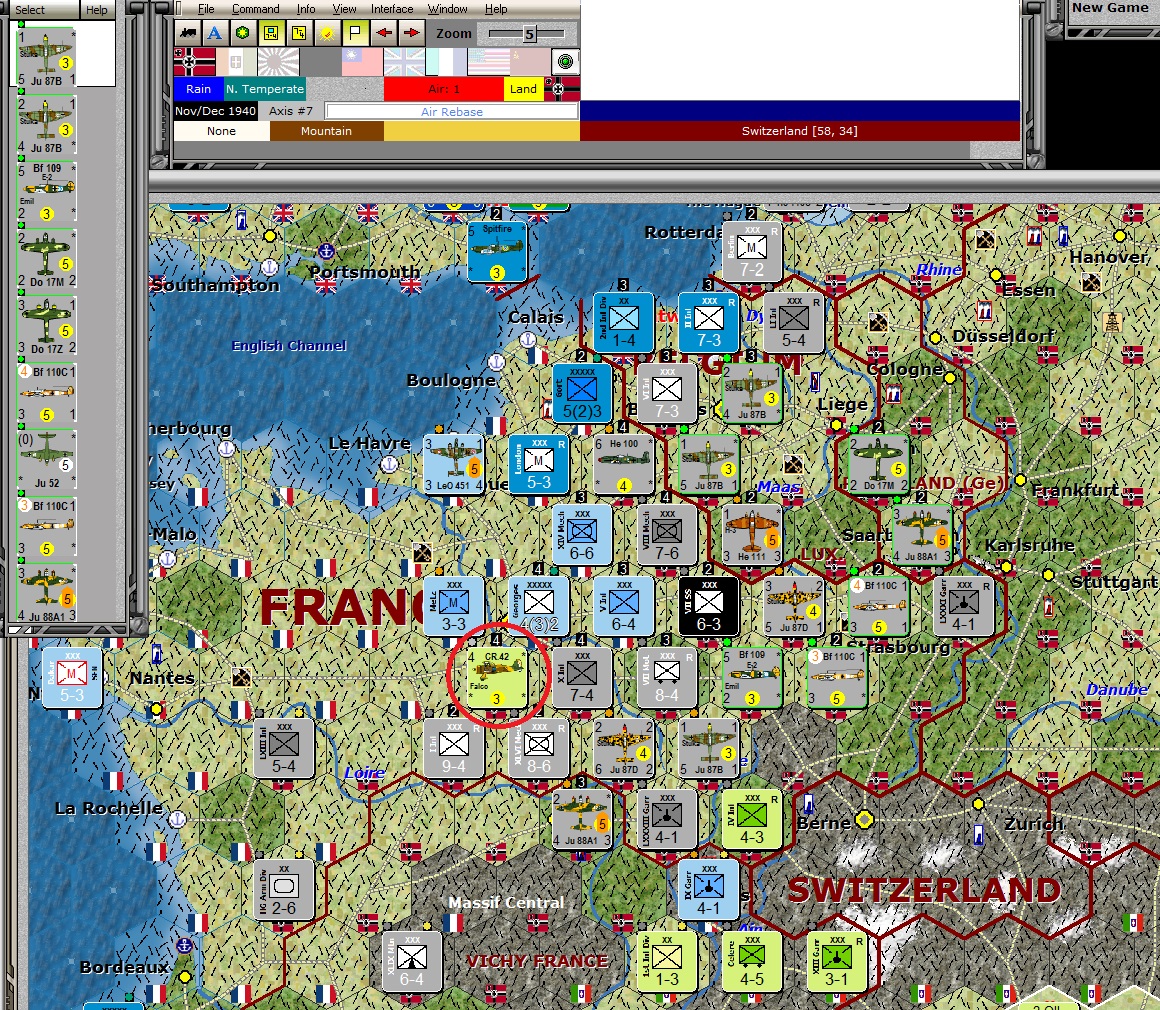Select the Ju 52 transport in the unit list
Image resolution: width=1160 pixels, height=1010 pixels.
(x=47, y=460)
